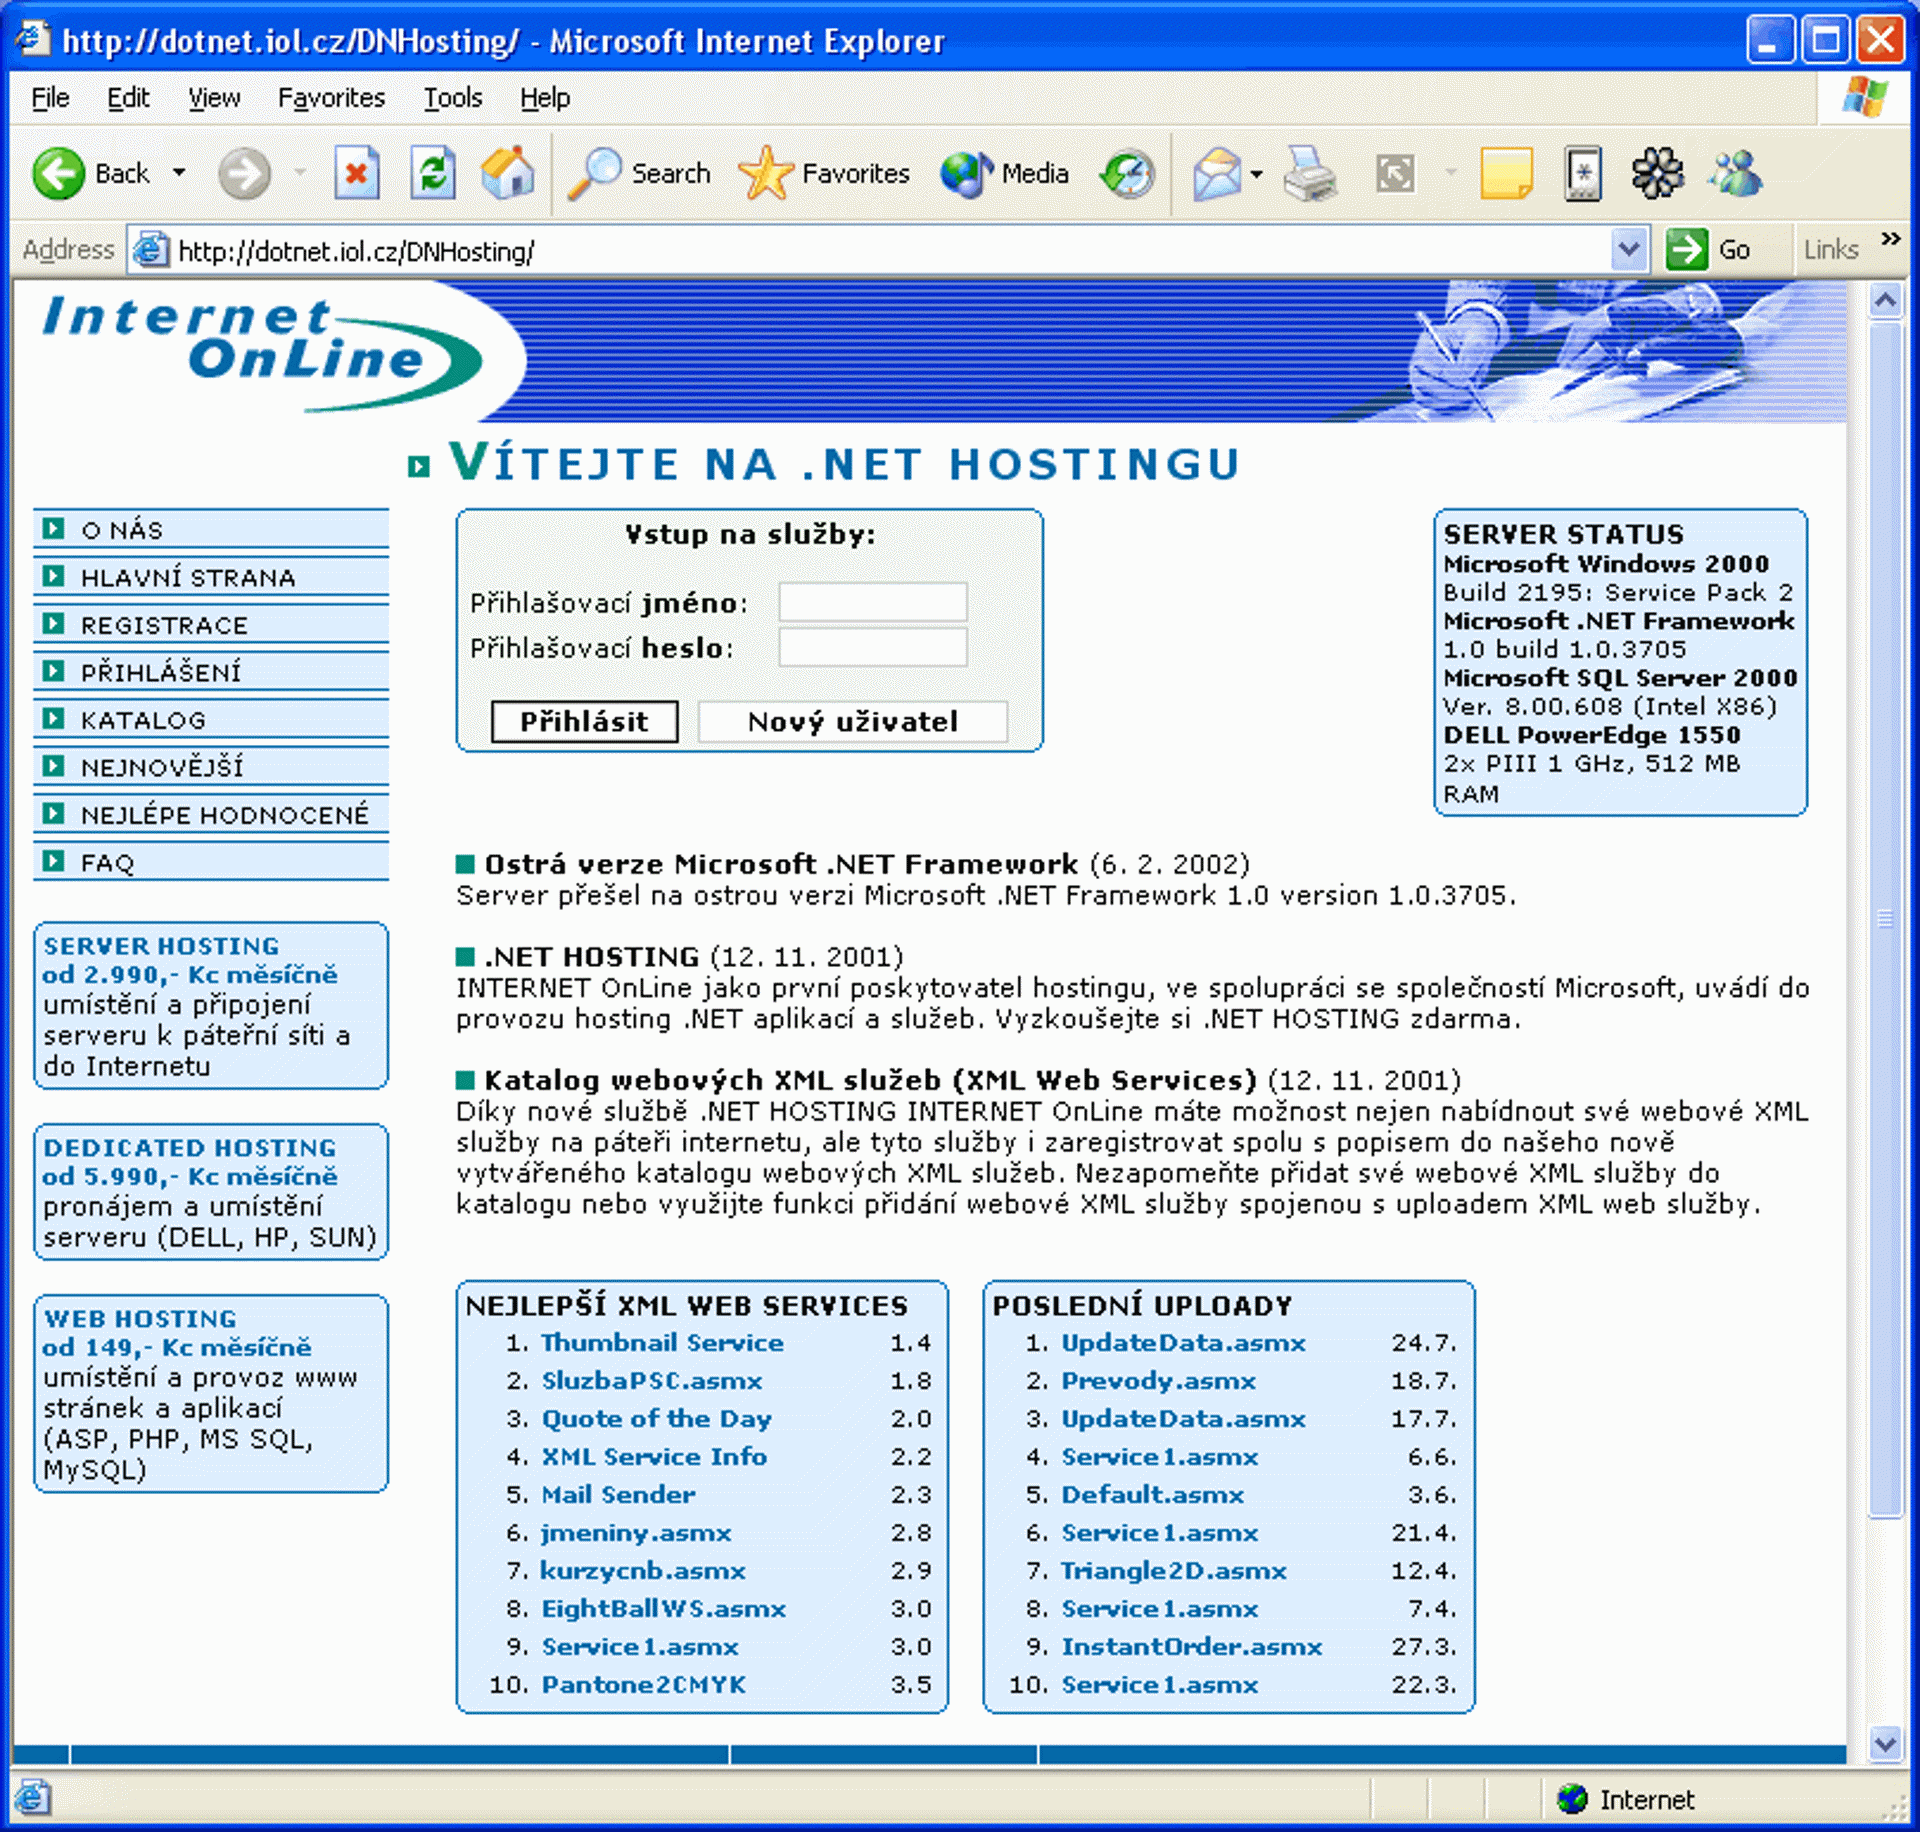Open the Tools menu
The width and height of the screenshot is (1920, 1832).
click(452, 98)
